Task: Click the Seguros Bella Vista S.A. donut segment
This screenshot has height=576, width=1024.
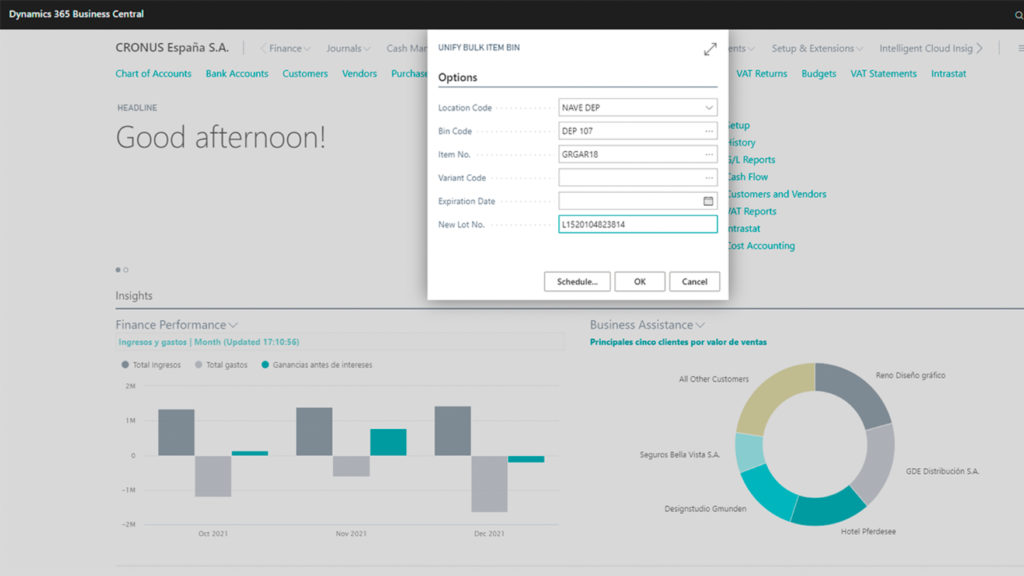Action: [749, 452]
